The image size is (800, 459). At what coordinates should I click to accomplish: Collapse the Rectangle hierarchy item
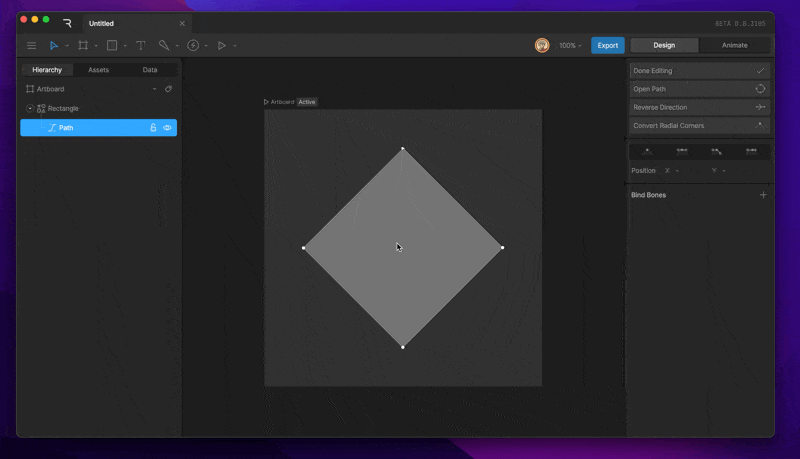click(x=30, y=108)
